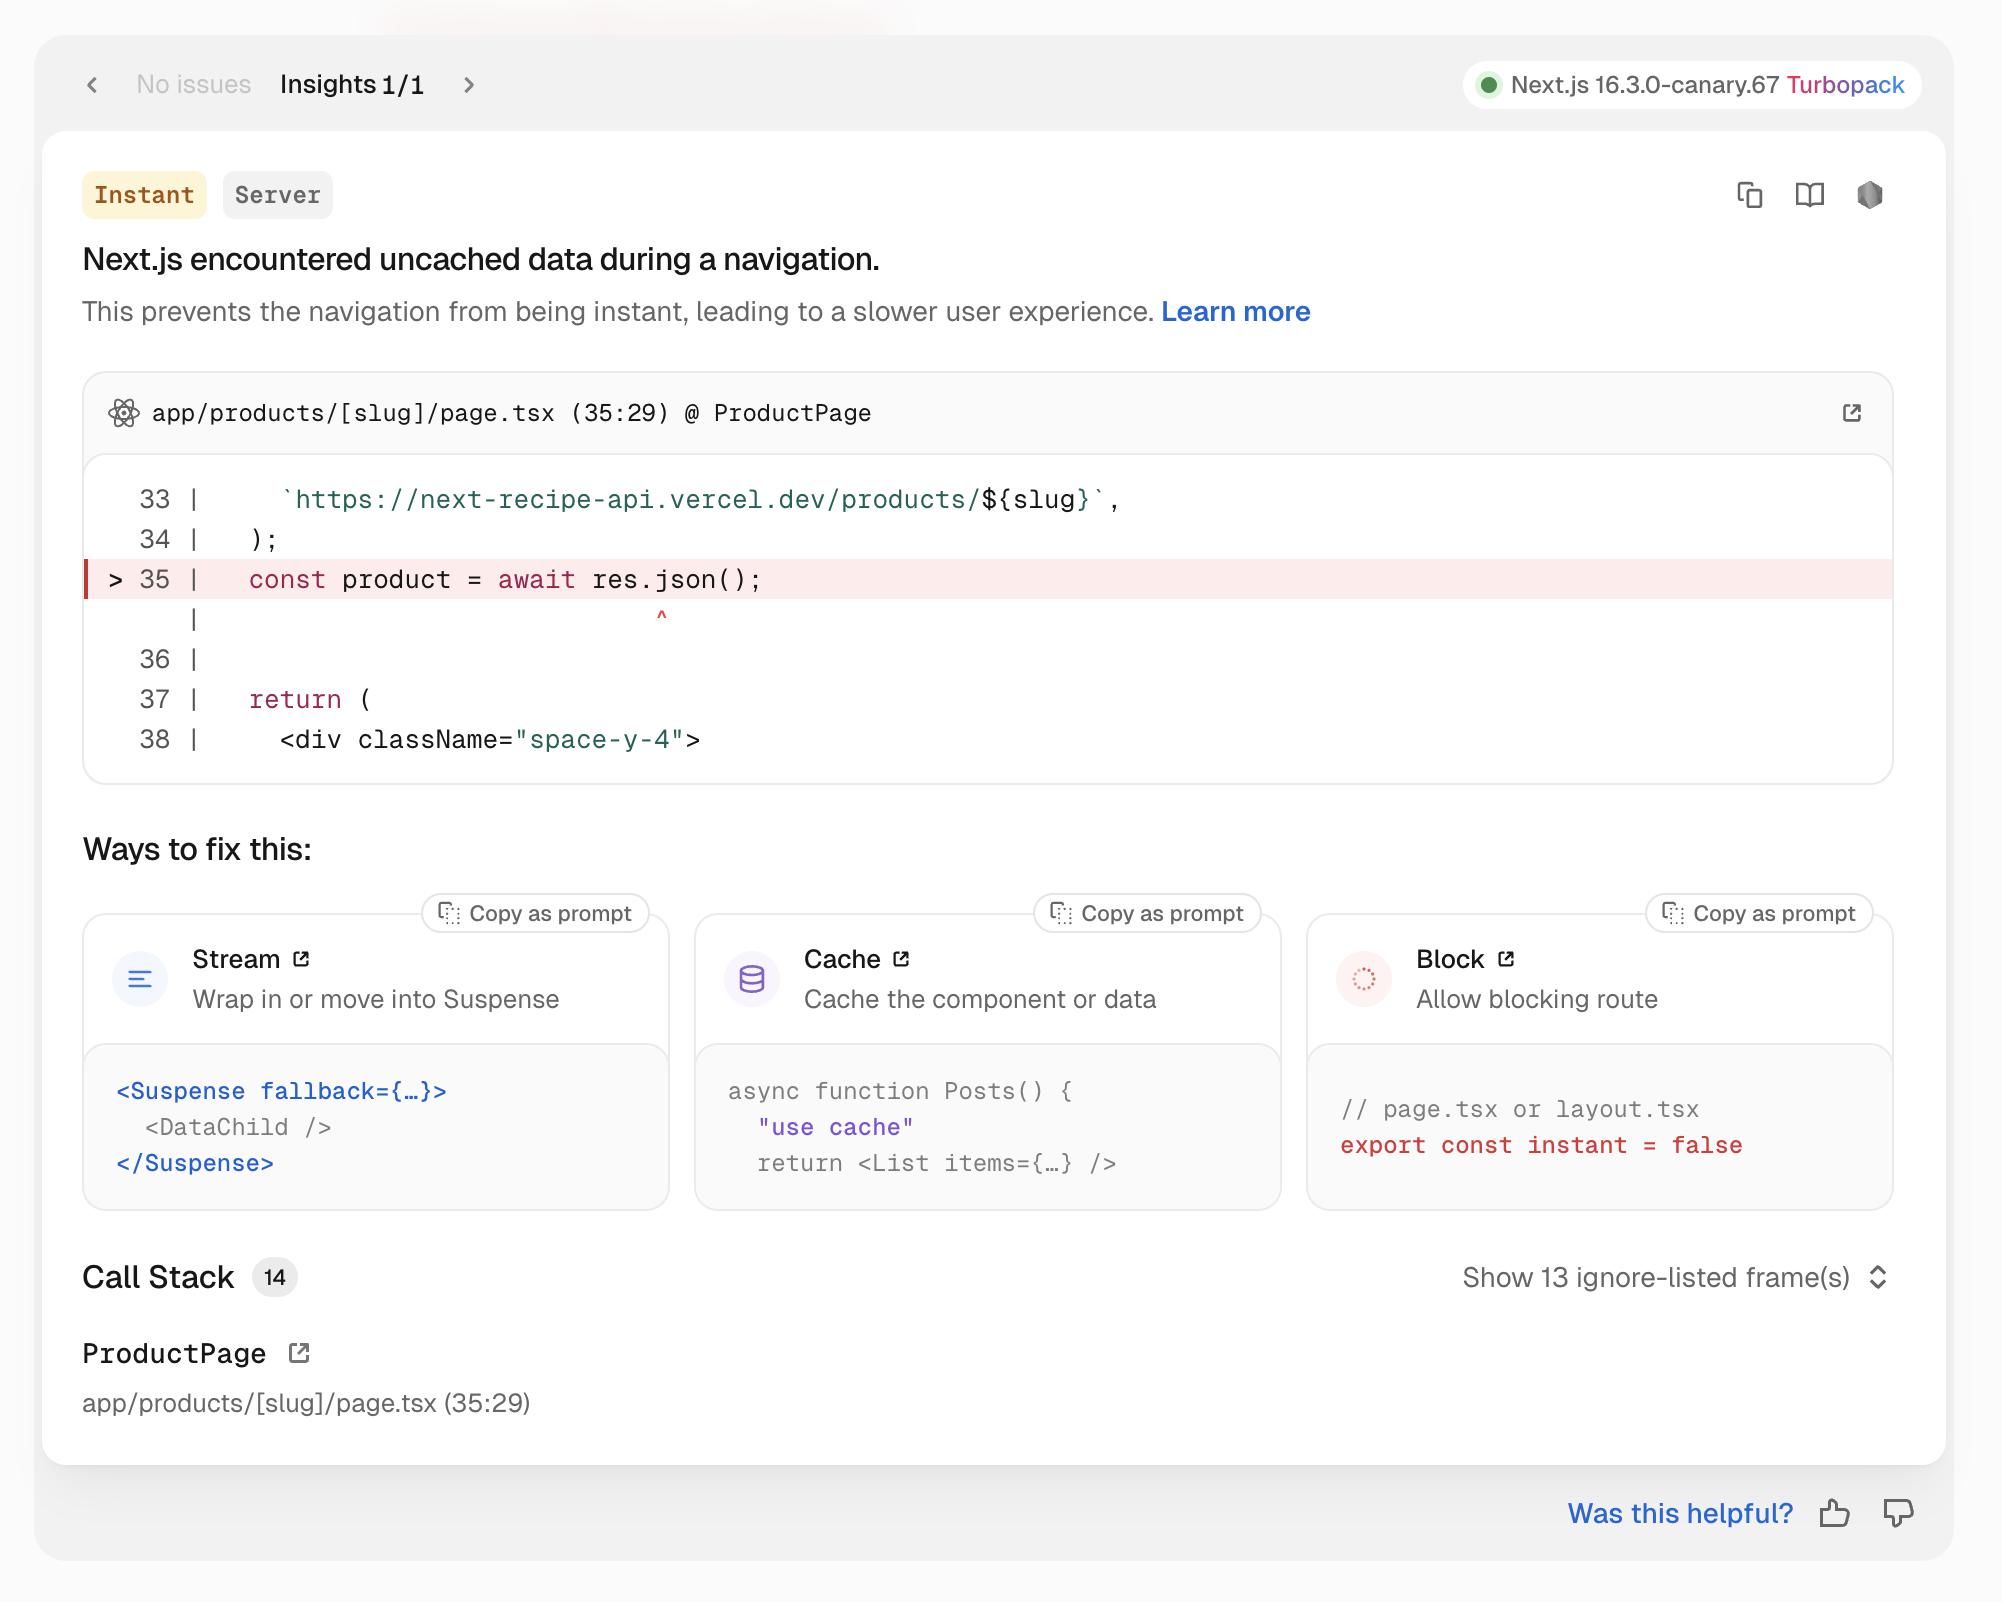Open Block docs external link icon

pos(1506,959)
